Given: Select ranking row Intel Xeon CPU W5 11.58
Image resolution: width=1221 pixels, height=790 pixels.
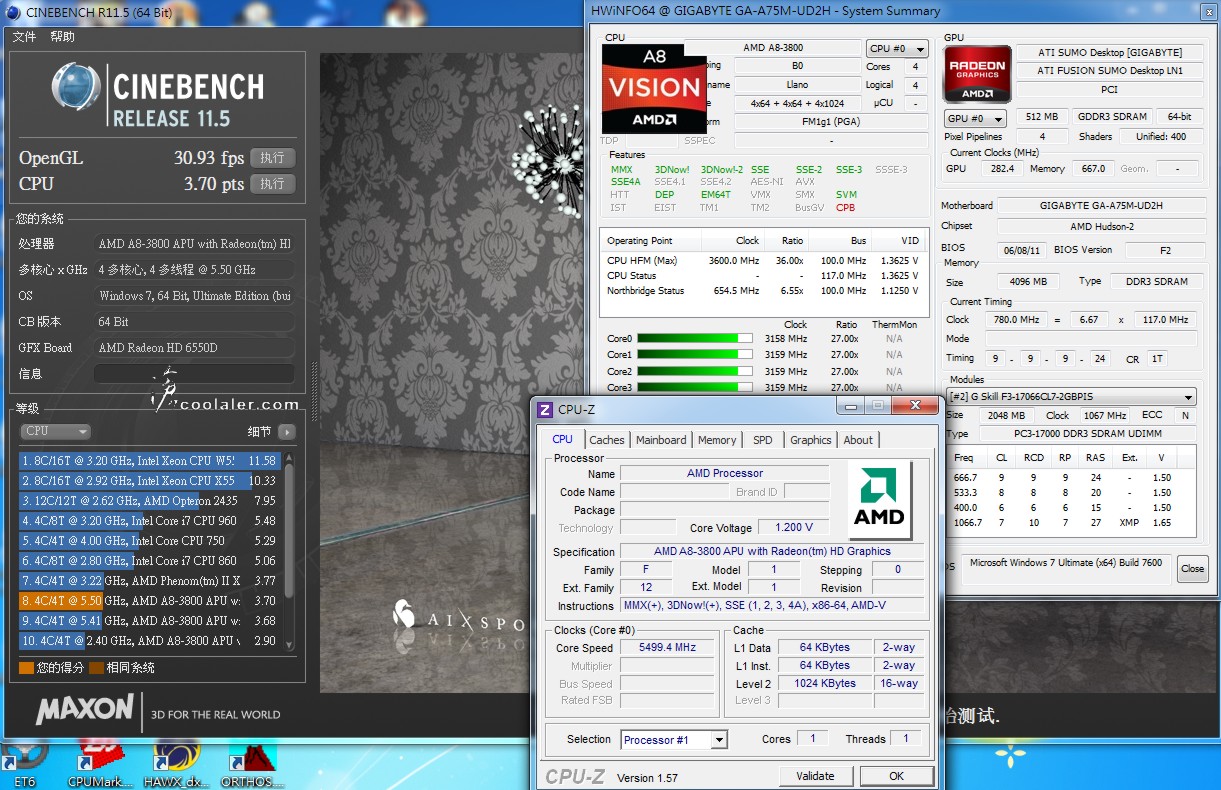Looking at the screenshot, I should point(149,461).
